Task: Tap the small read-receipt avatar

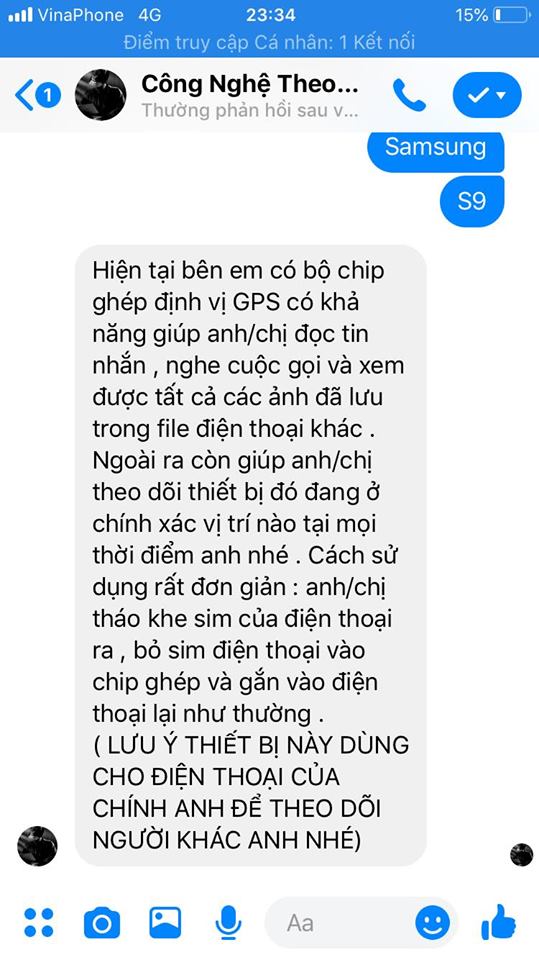Action: 522,854
